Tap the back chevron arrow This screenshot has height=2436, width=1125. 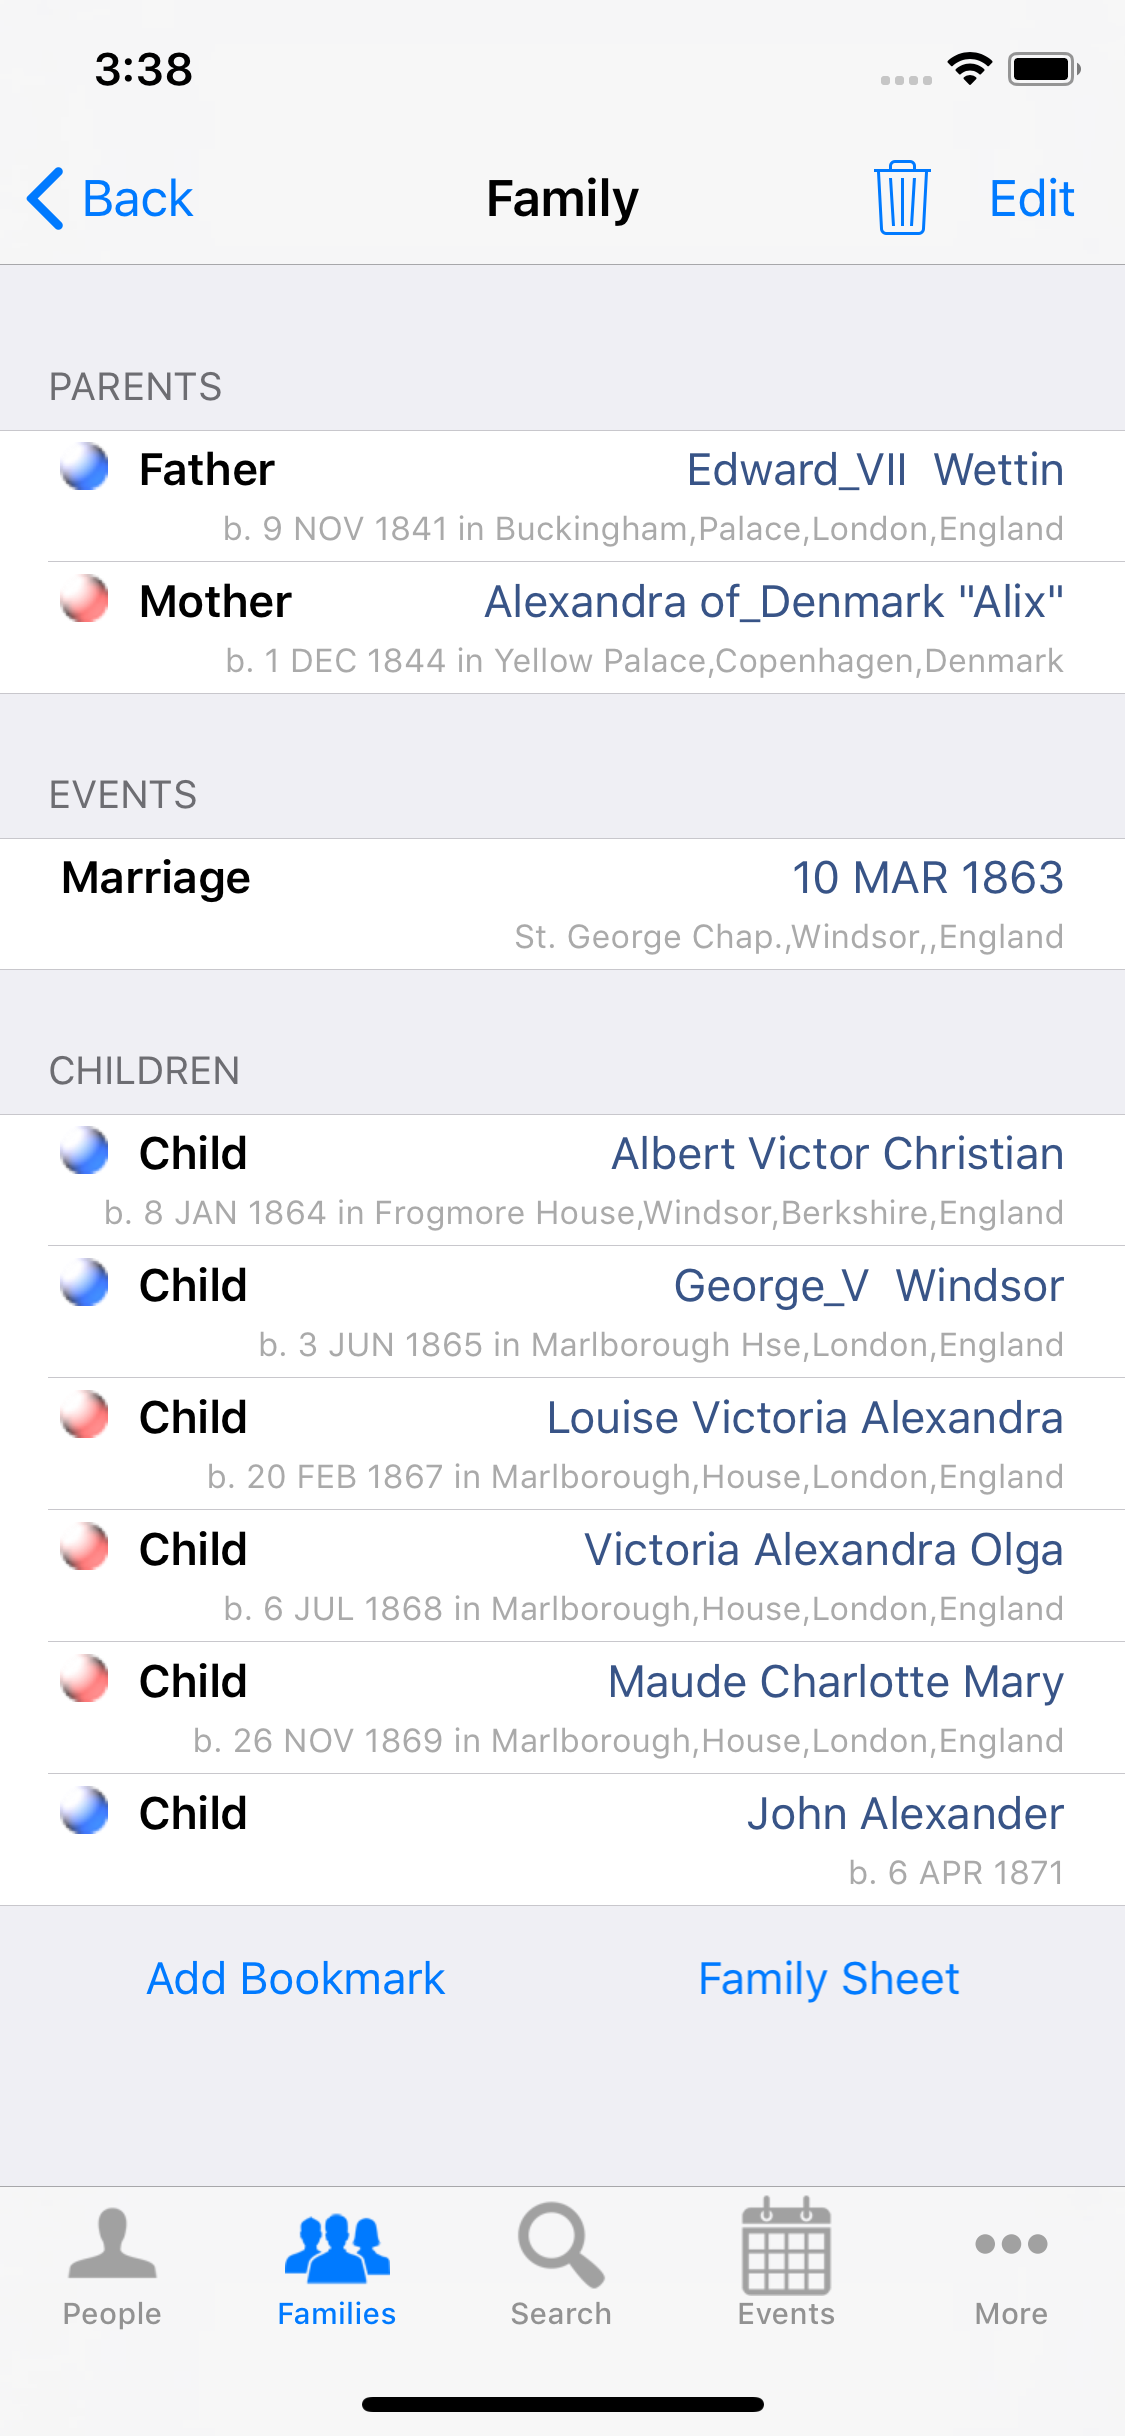coord(46,198)
